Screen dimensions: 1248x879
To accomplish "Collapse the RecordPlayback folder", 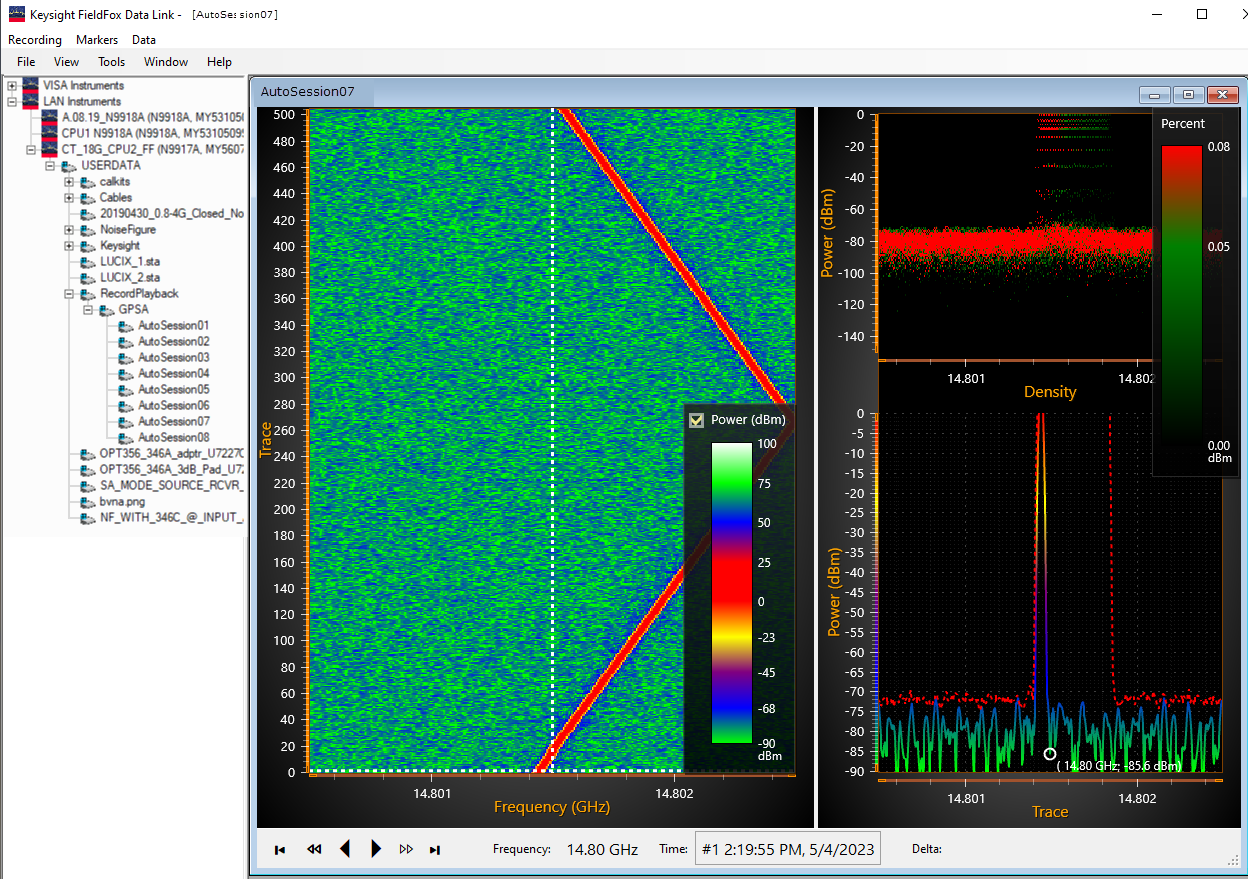I will point(69,294).
